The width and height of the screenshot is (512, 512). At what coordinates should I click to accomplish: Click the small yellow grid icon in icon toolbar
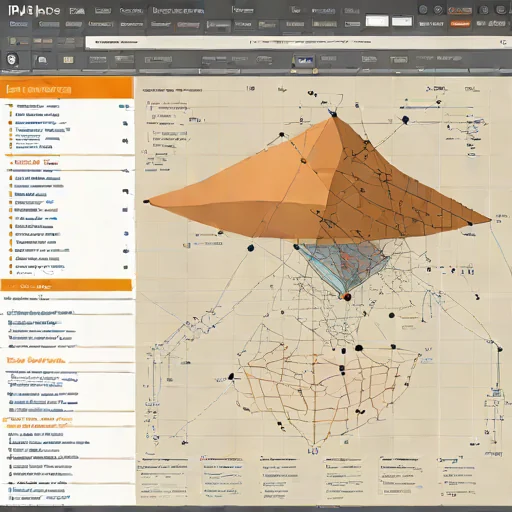pos(68,60)
